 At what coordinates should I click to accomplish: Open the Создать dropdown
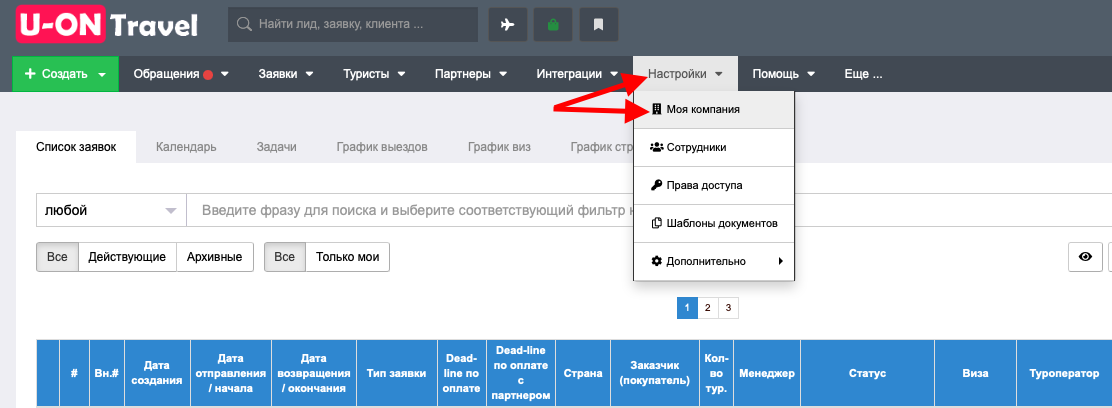tap(65, 74)
